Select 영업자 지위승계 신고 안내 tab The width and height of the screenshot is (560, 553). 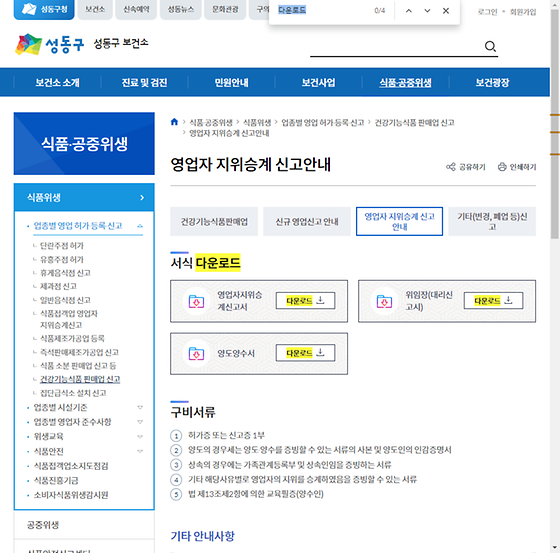pyautogui.click(x=399, y=221)
